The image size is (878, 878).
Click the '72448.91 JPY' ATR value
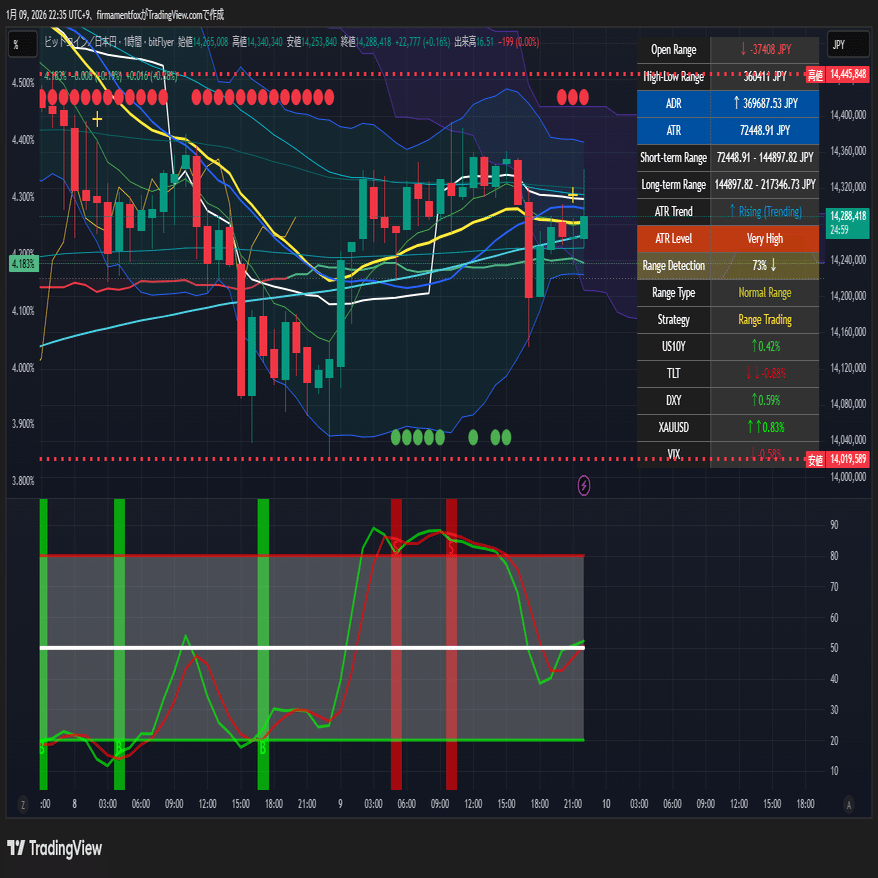tap(765, 130)
